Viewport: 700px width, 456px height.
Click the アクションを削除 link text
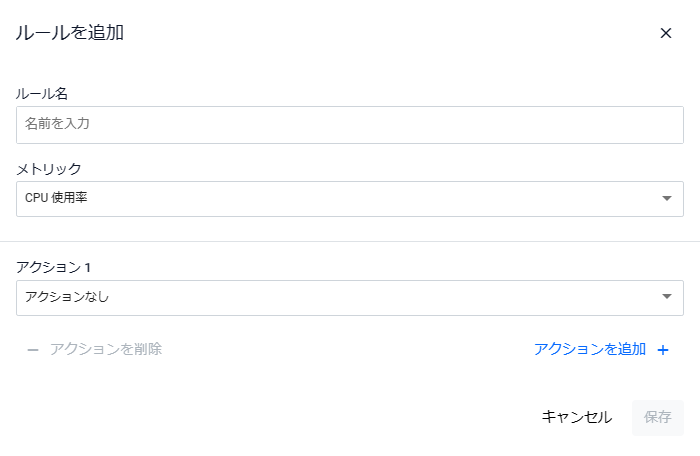106,349
